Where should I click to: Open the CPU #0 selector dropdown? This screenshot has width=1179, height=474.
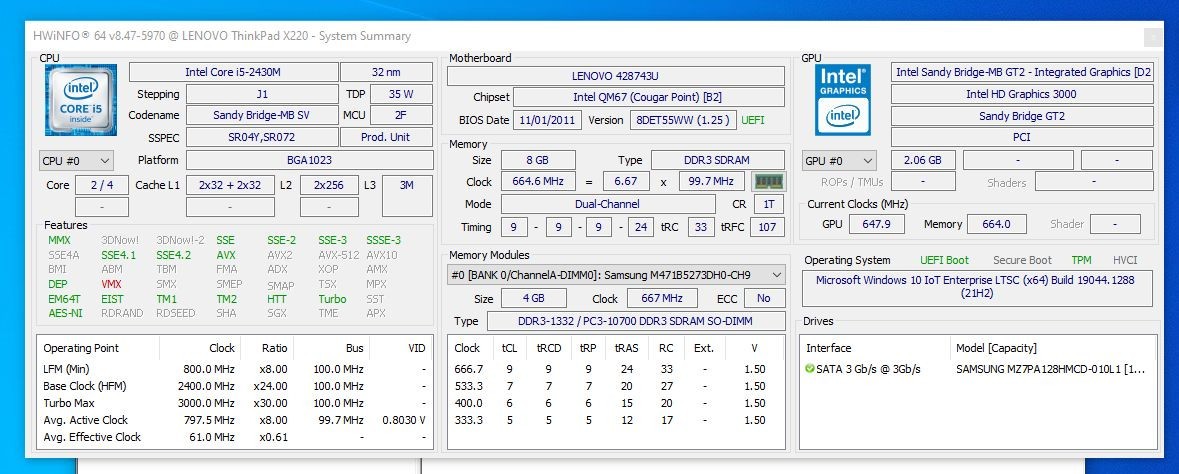[x=76, y=160]
